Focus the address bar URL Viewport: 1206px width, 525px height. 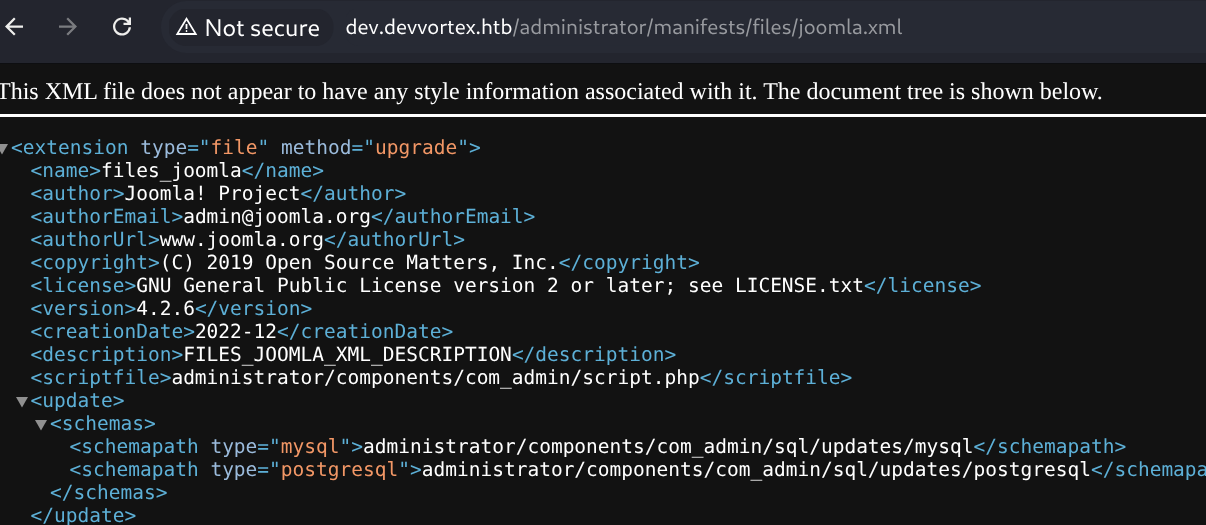pyautogui.click(x=623, y=28)
